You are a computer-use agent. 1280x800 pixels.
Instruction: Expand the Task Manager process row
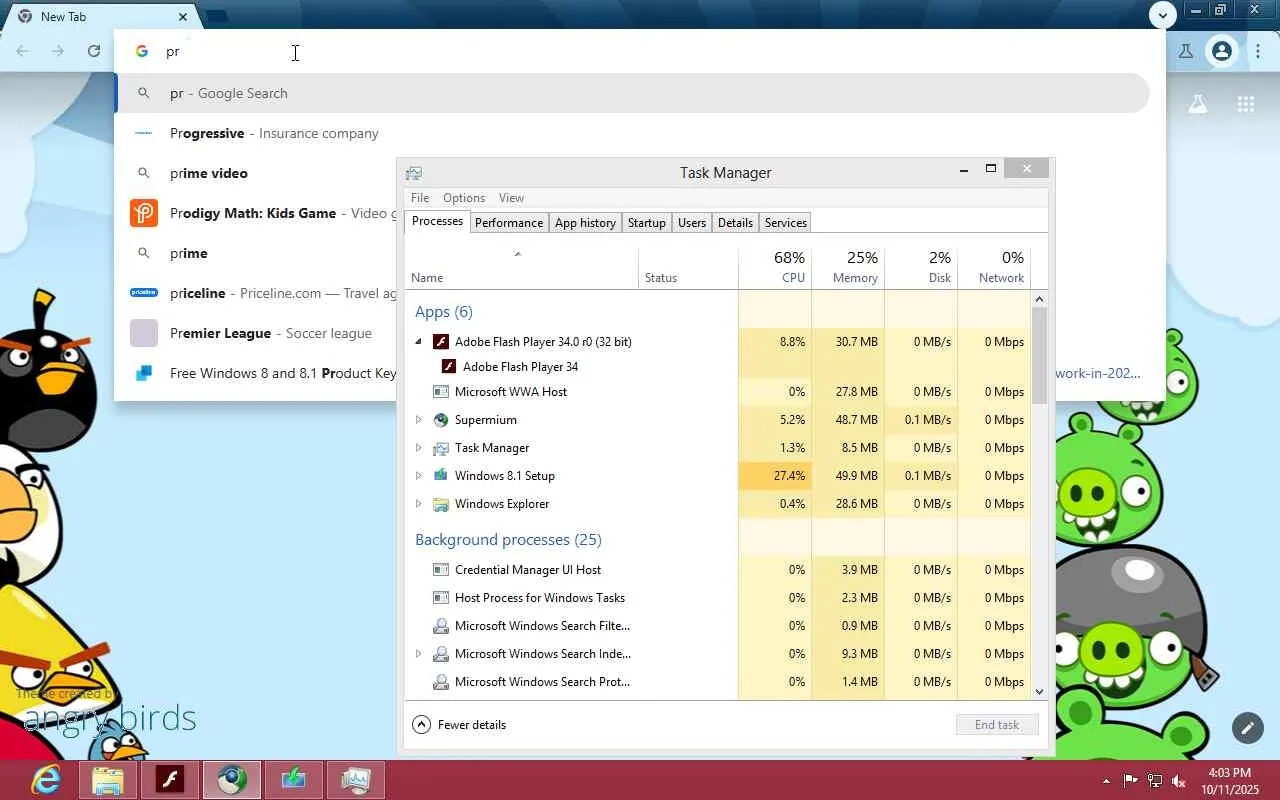click(419, 448)
